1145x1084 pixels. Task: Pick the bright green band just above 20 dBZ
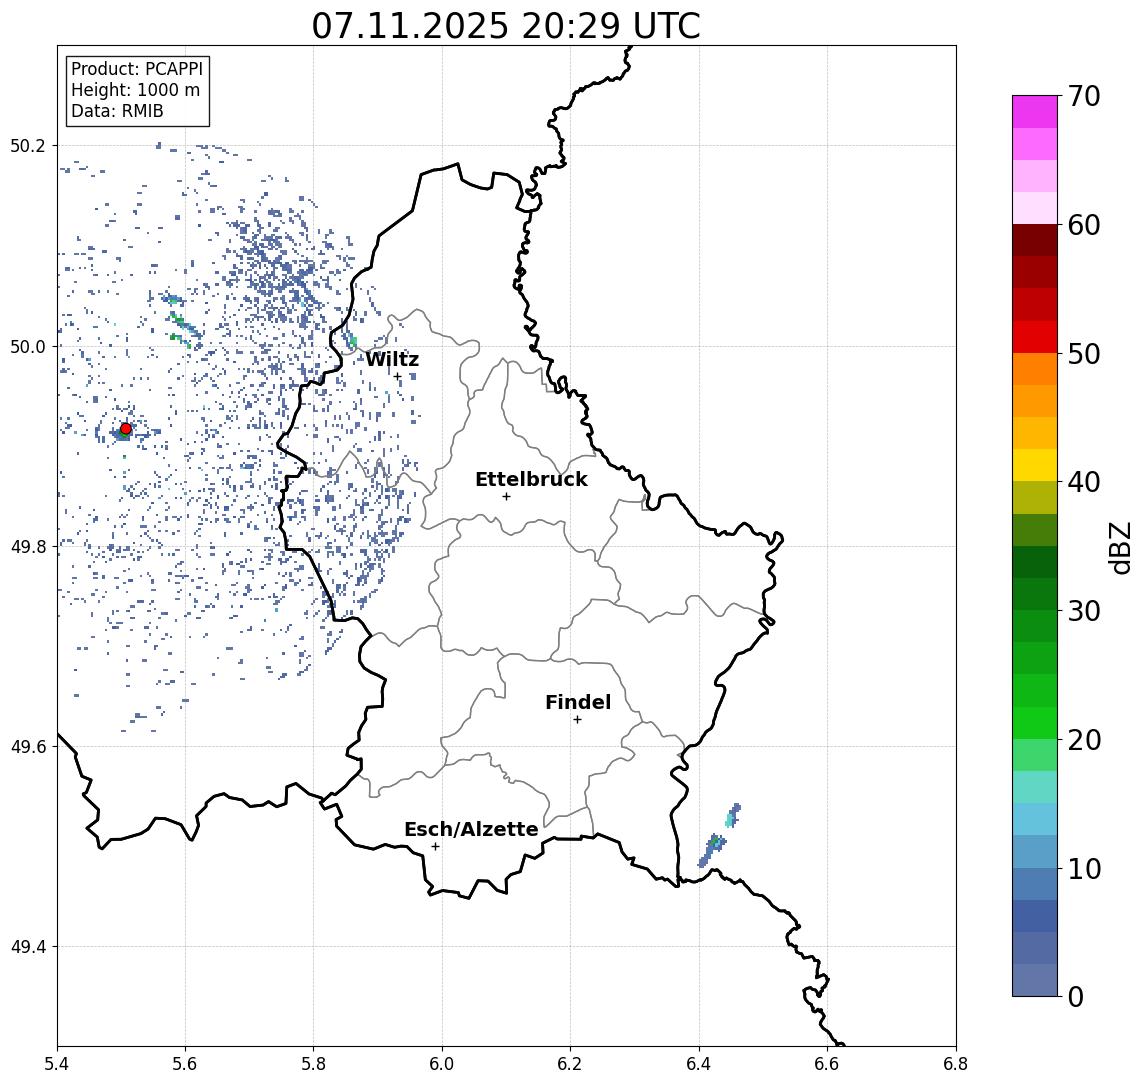tap(1035, 722)
